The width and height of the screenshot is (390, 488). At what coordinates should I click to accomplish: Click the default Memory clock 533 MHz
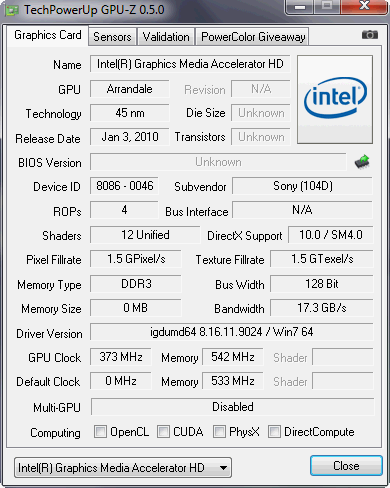[x=233, y=381]
